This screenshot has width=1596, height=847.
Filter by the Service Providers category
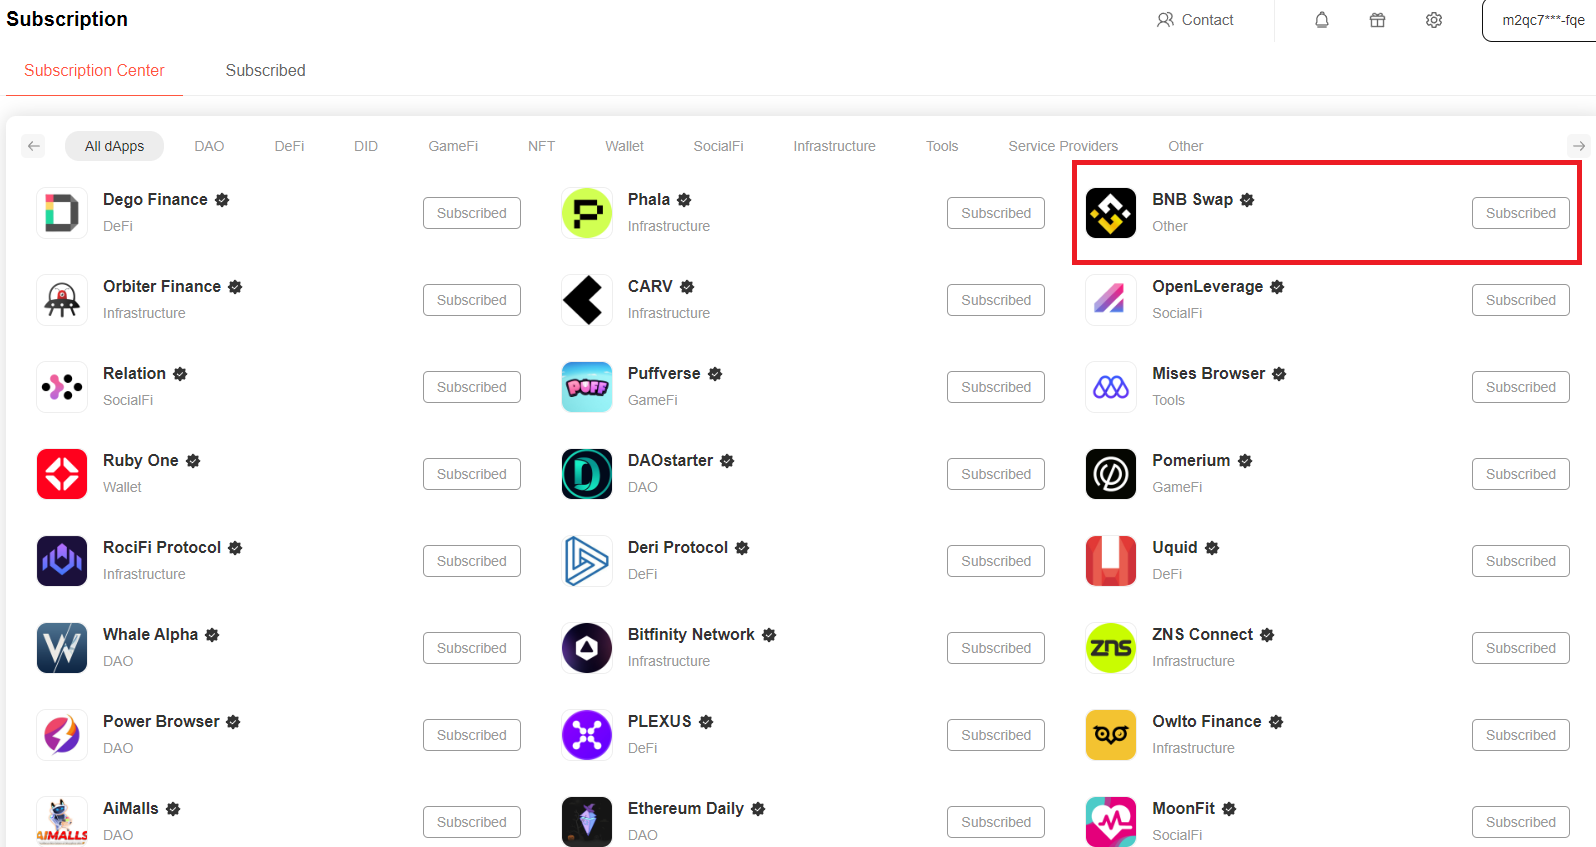pyautogui.click(x=1063, y=146)
